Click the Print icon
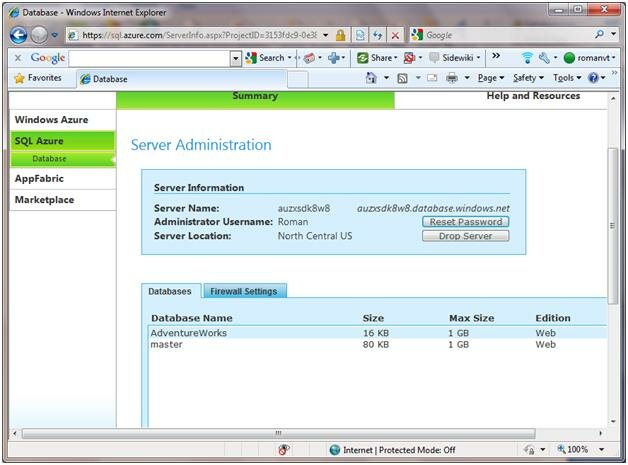628x465 pixels. pos(452,78)
